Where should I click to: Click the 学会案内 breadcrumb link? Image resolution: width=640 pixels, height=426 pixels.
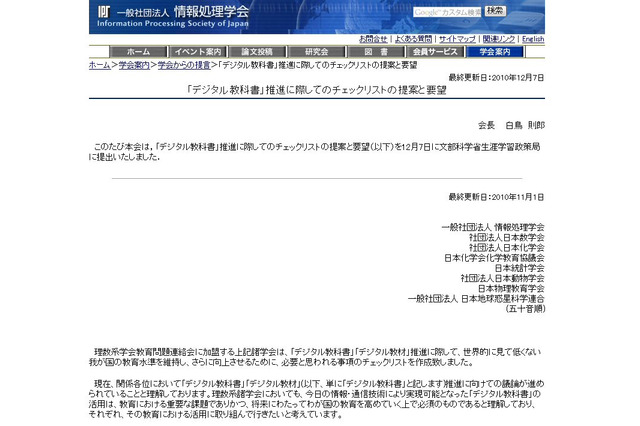click(133, 64)
